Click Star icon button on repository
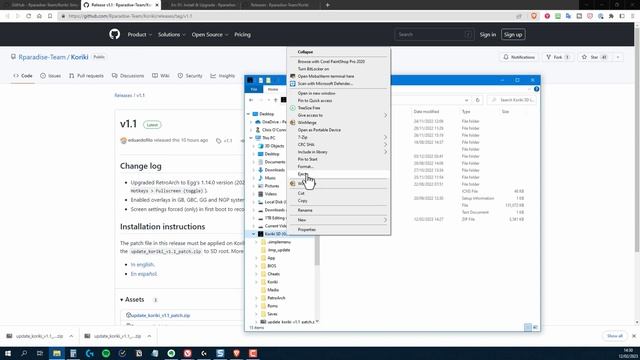Viewport: 640px width, 360px height. pyautogui.click(x=595, y=57)
